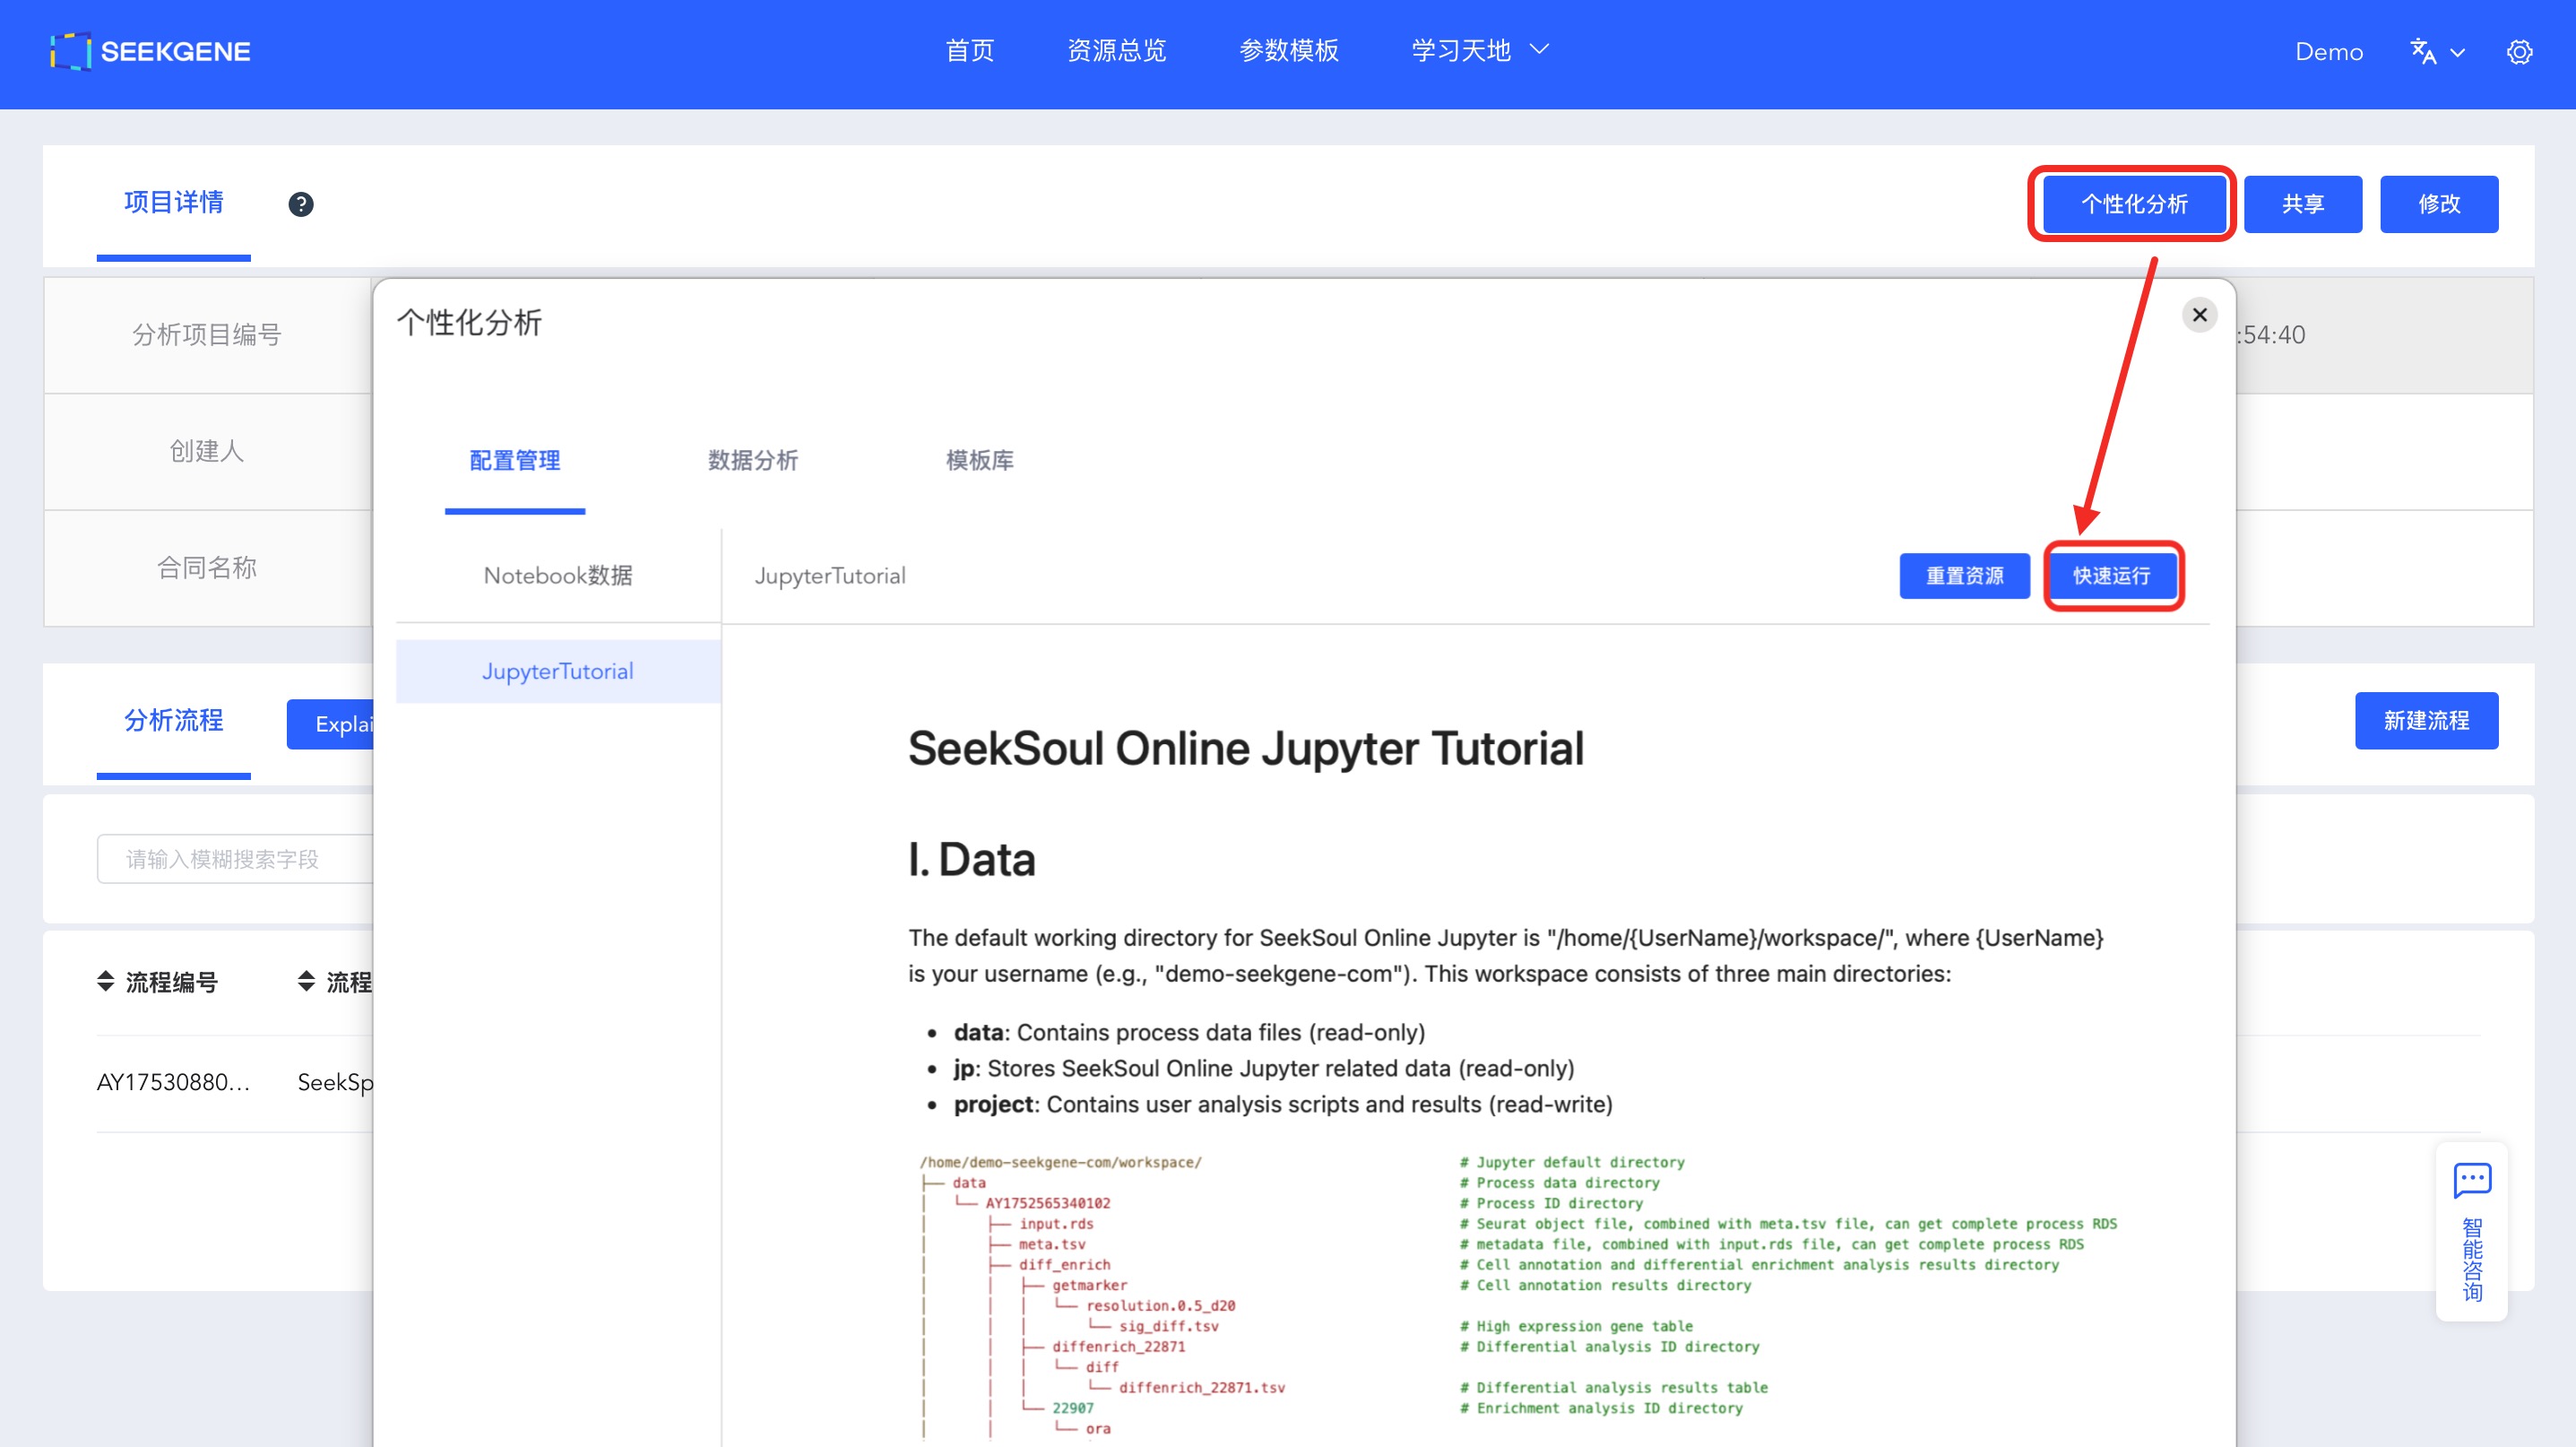Switch to the 数据分析 tab
This screenshot has height=1447, width=2576.
752,460
